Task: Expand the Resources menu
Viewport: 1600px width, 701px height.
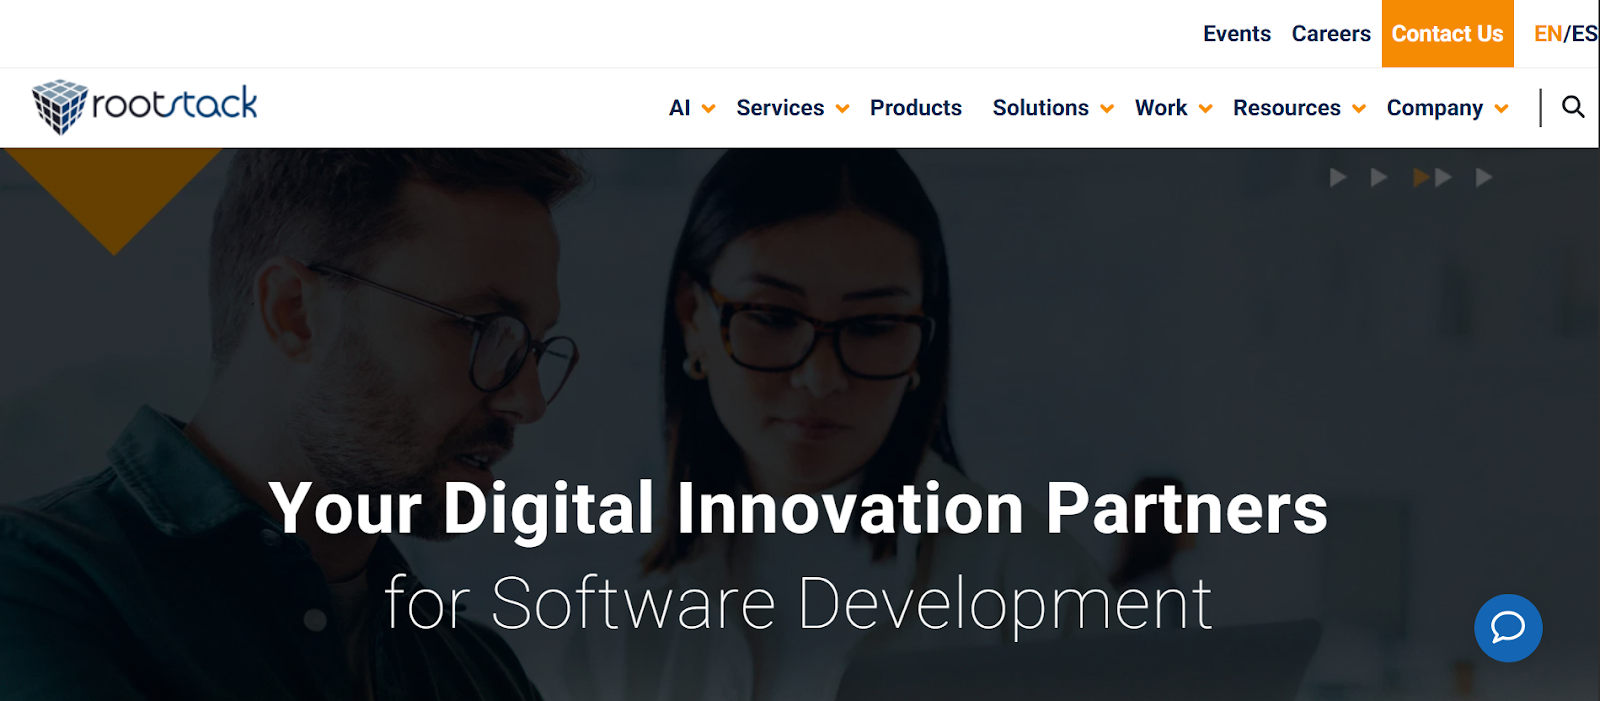Action: (x=1298, y=108)
